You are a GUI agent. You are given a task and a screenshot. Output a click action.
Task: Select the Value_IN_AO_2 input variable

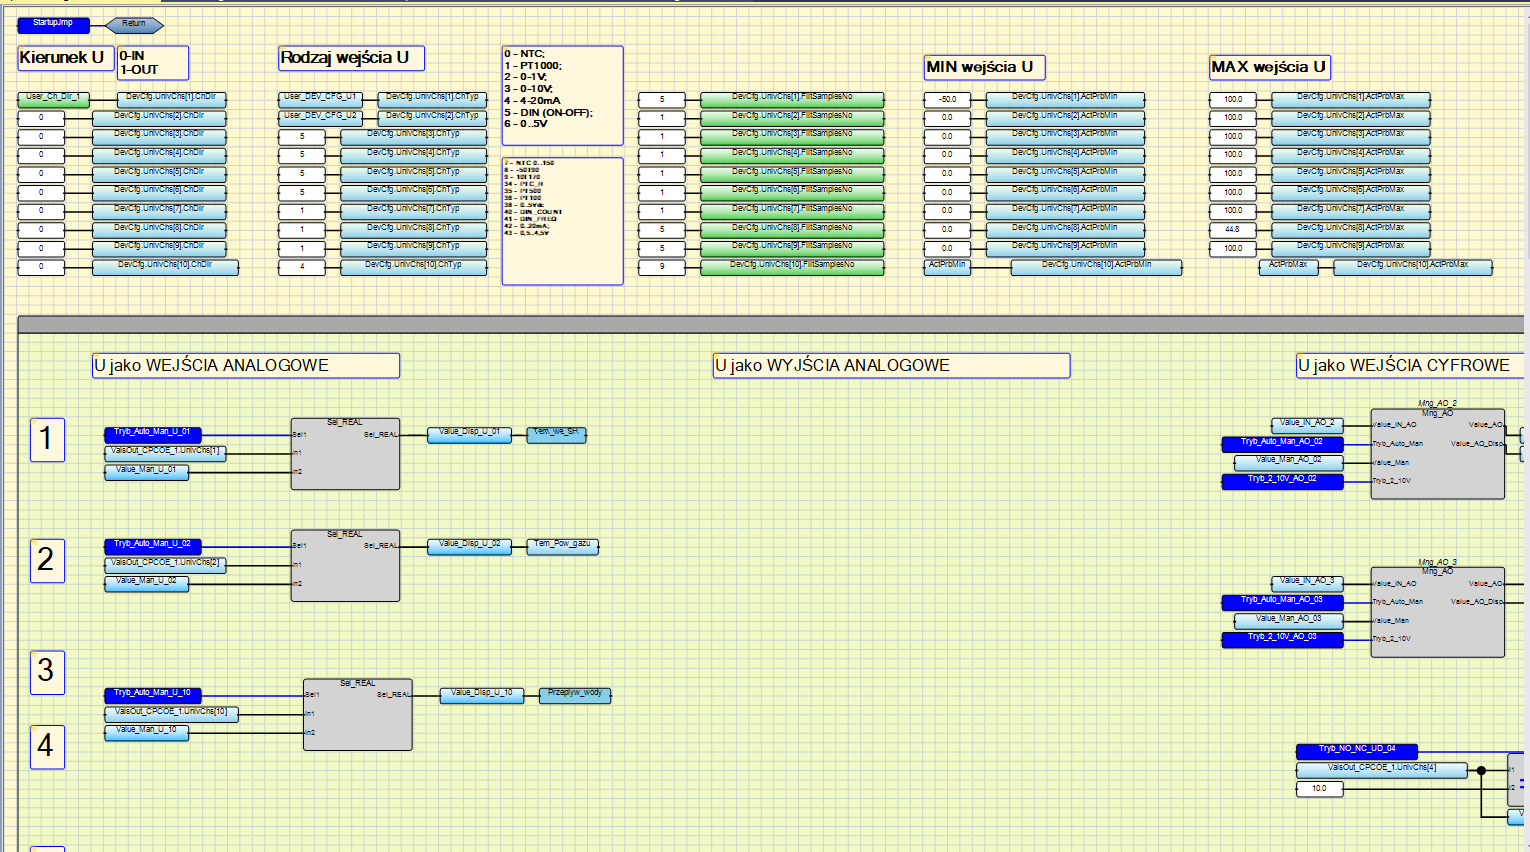coord(1307,425)
